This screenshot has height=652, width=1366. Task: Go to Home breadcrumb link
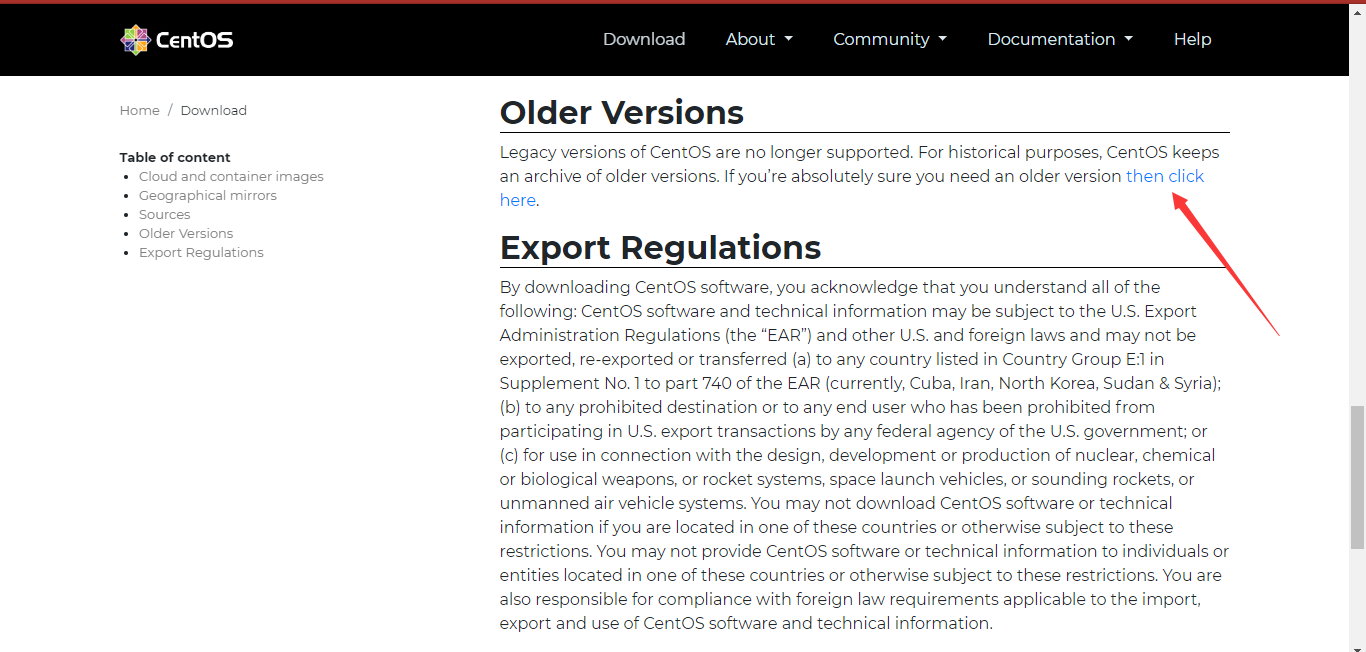(140, 110)
